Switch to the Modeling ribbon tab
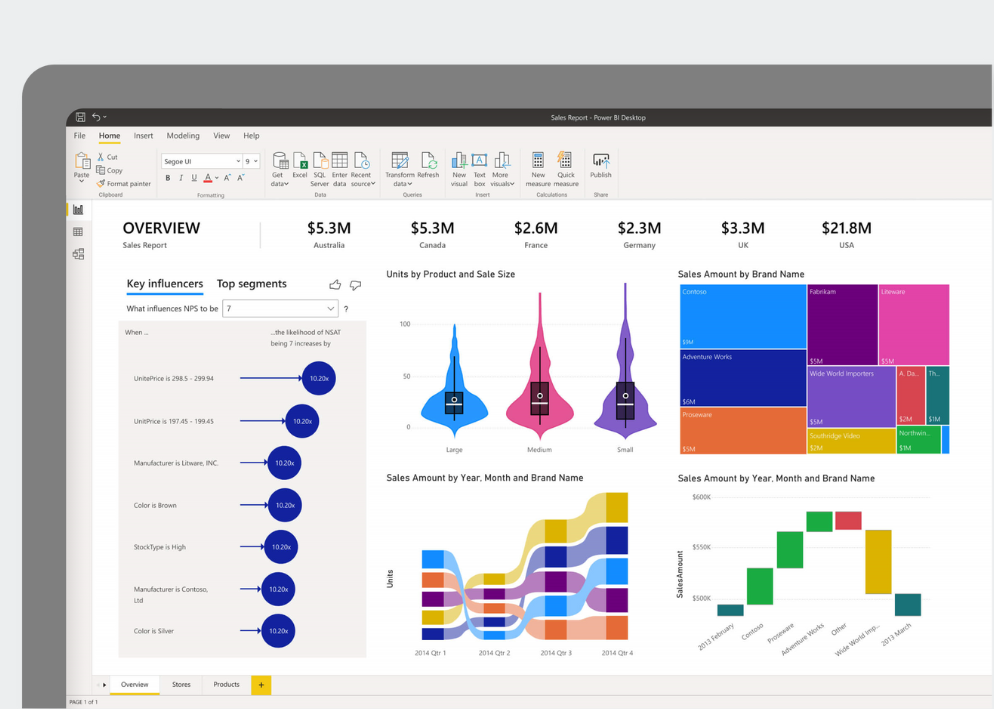Viewport: 994px width, 709px height. tap(183, 136)
